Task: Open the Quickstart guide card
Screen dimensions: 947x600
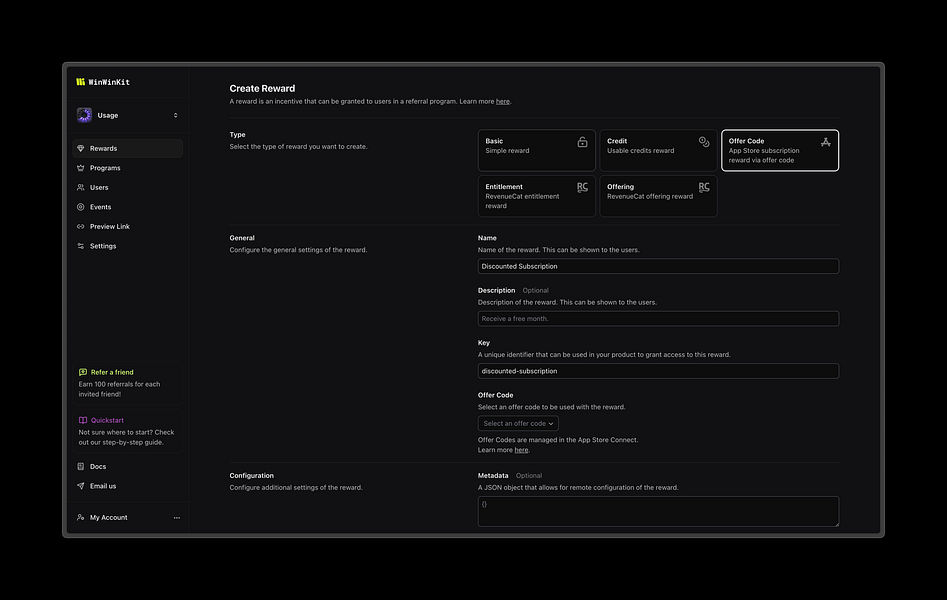Action: click(127, 431)
